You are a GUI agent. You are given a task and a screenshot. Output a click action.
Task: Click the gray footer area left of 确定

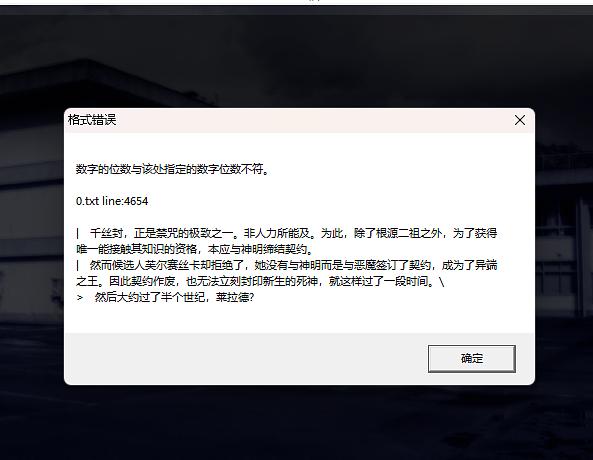click(246, 358)
